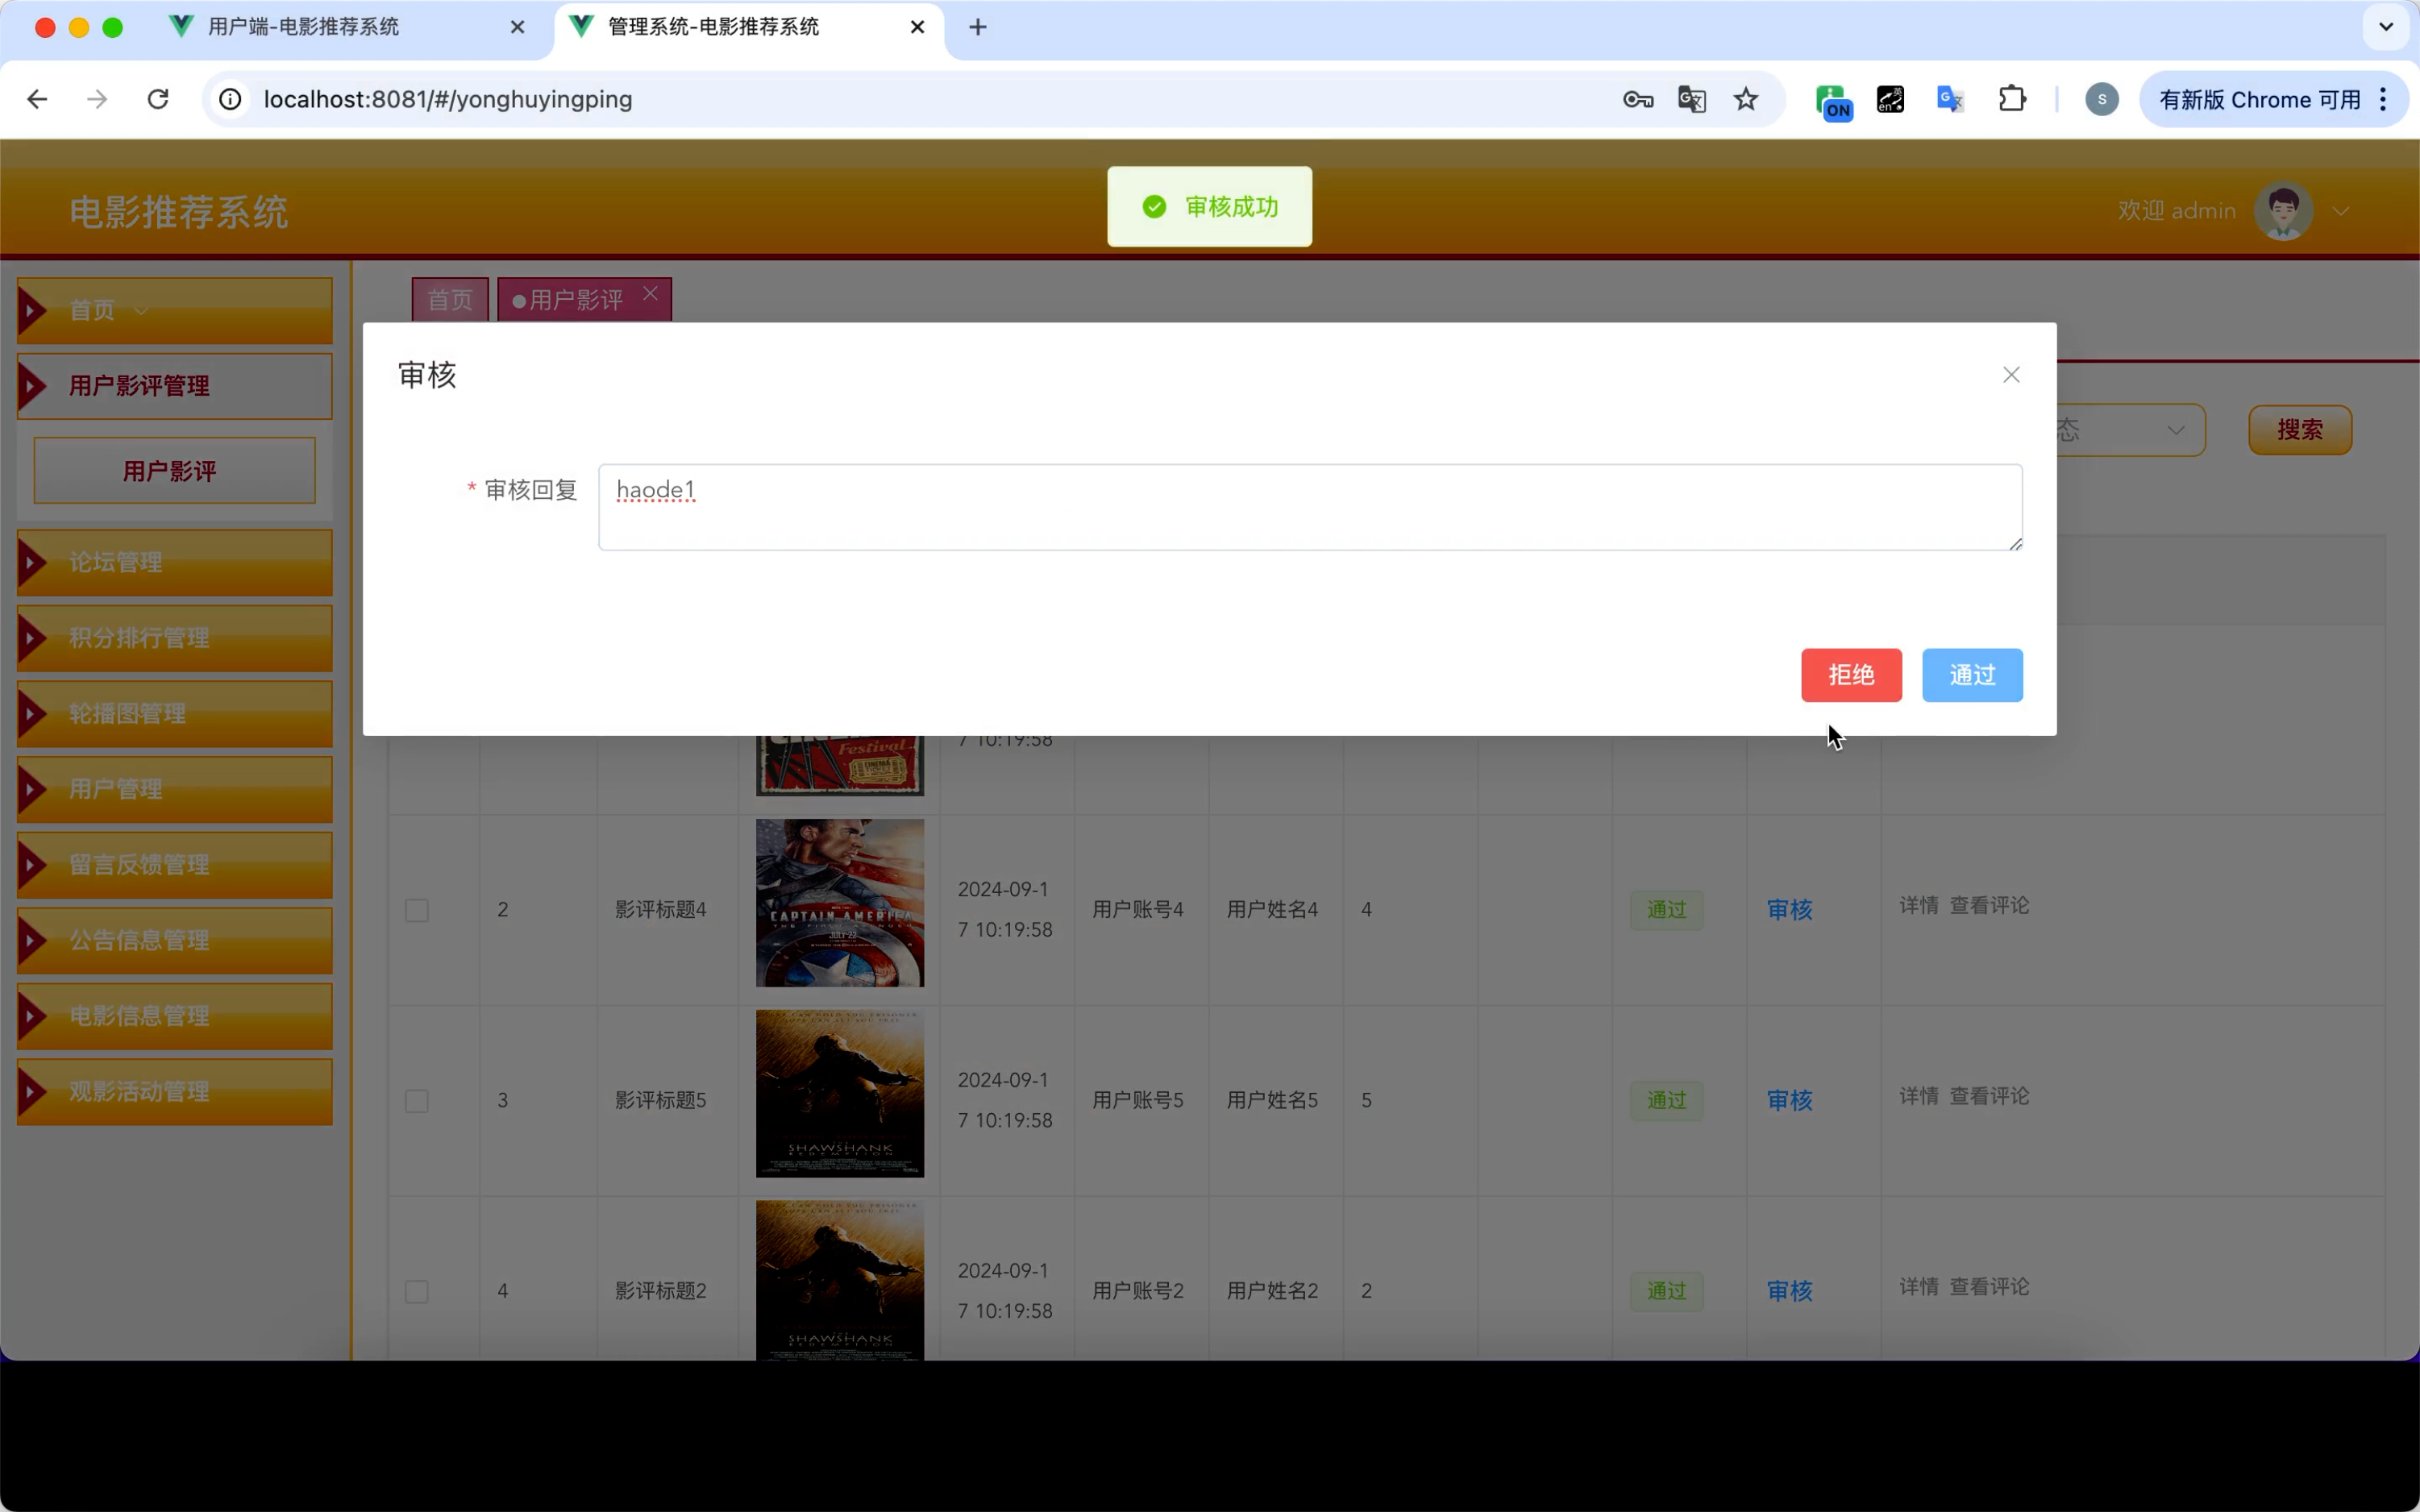Viewport: 2420px width, 1512px height.
Task: Open 查看评论 for 影评标题5
Action: tap(1989, 1096)
